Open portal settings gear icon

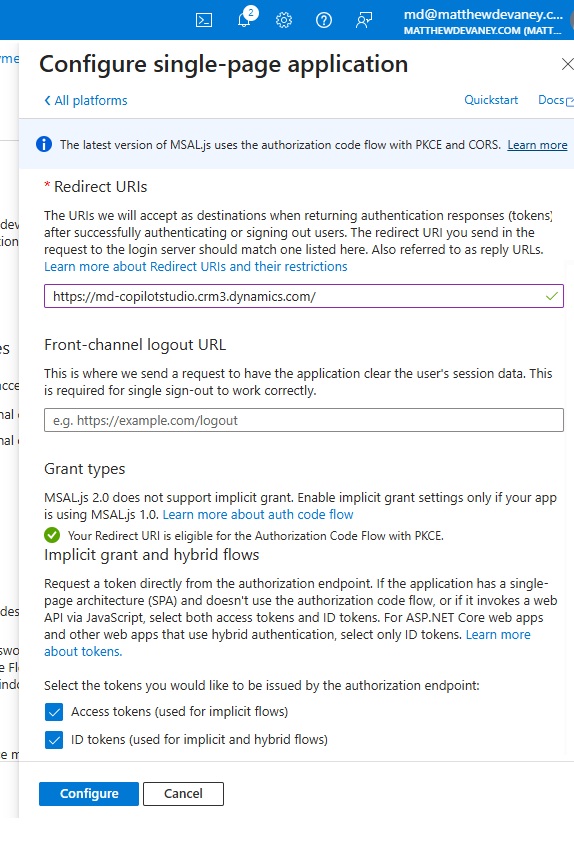[284, 21]
